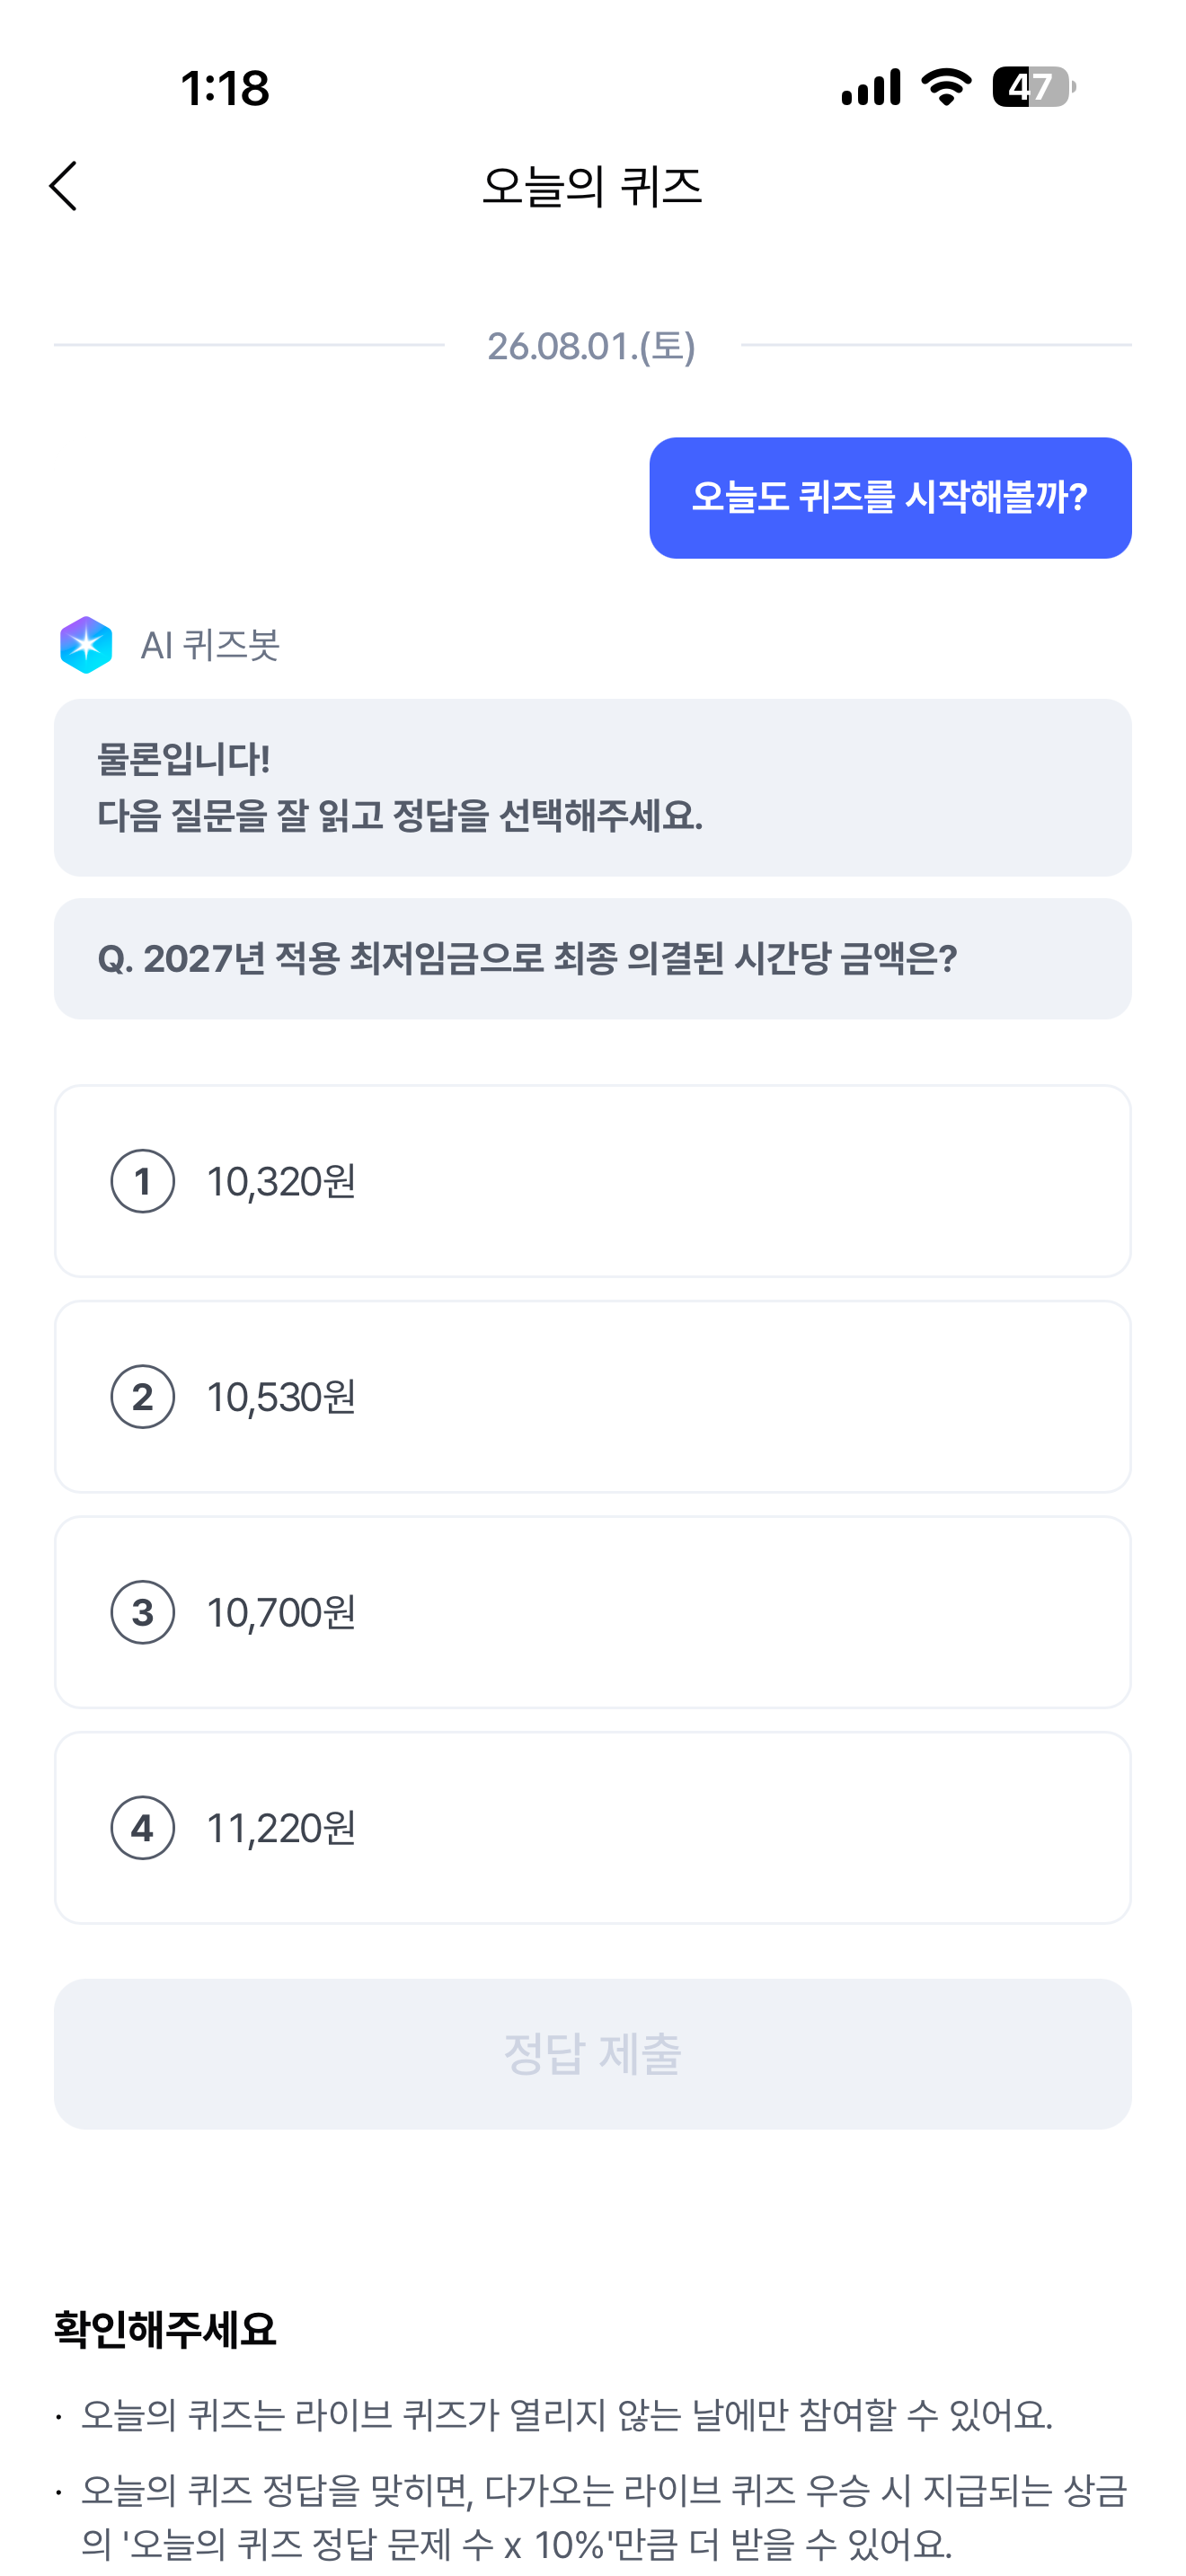
Task: Tap the 물론입니다! bot message bubble
Action: coord(593,788)
